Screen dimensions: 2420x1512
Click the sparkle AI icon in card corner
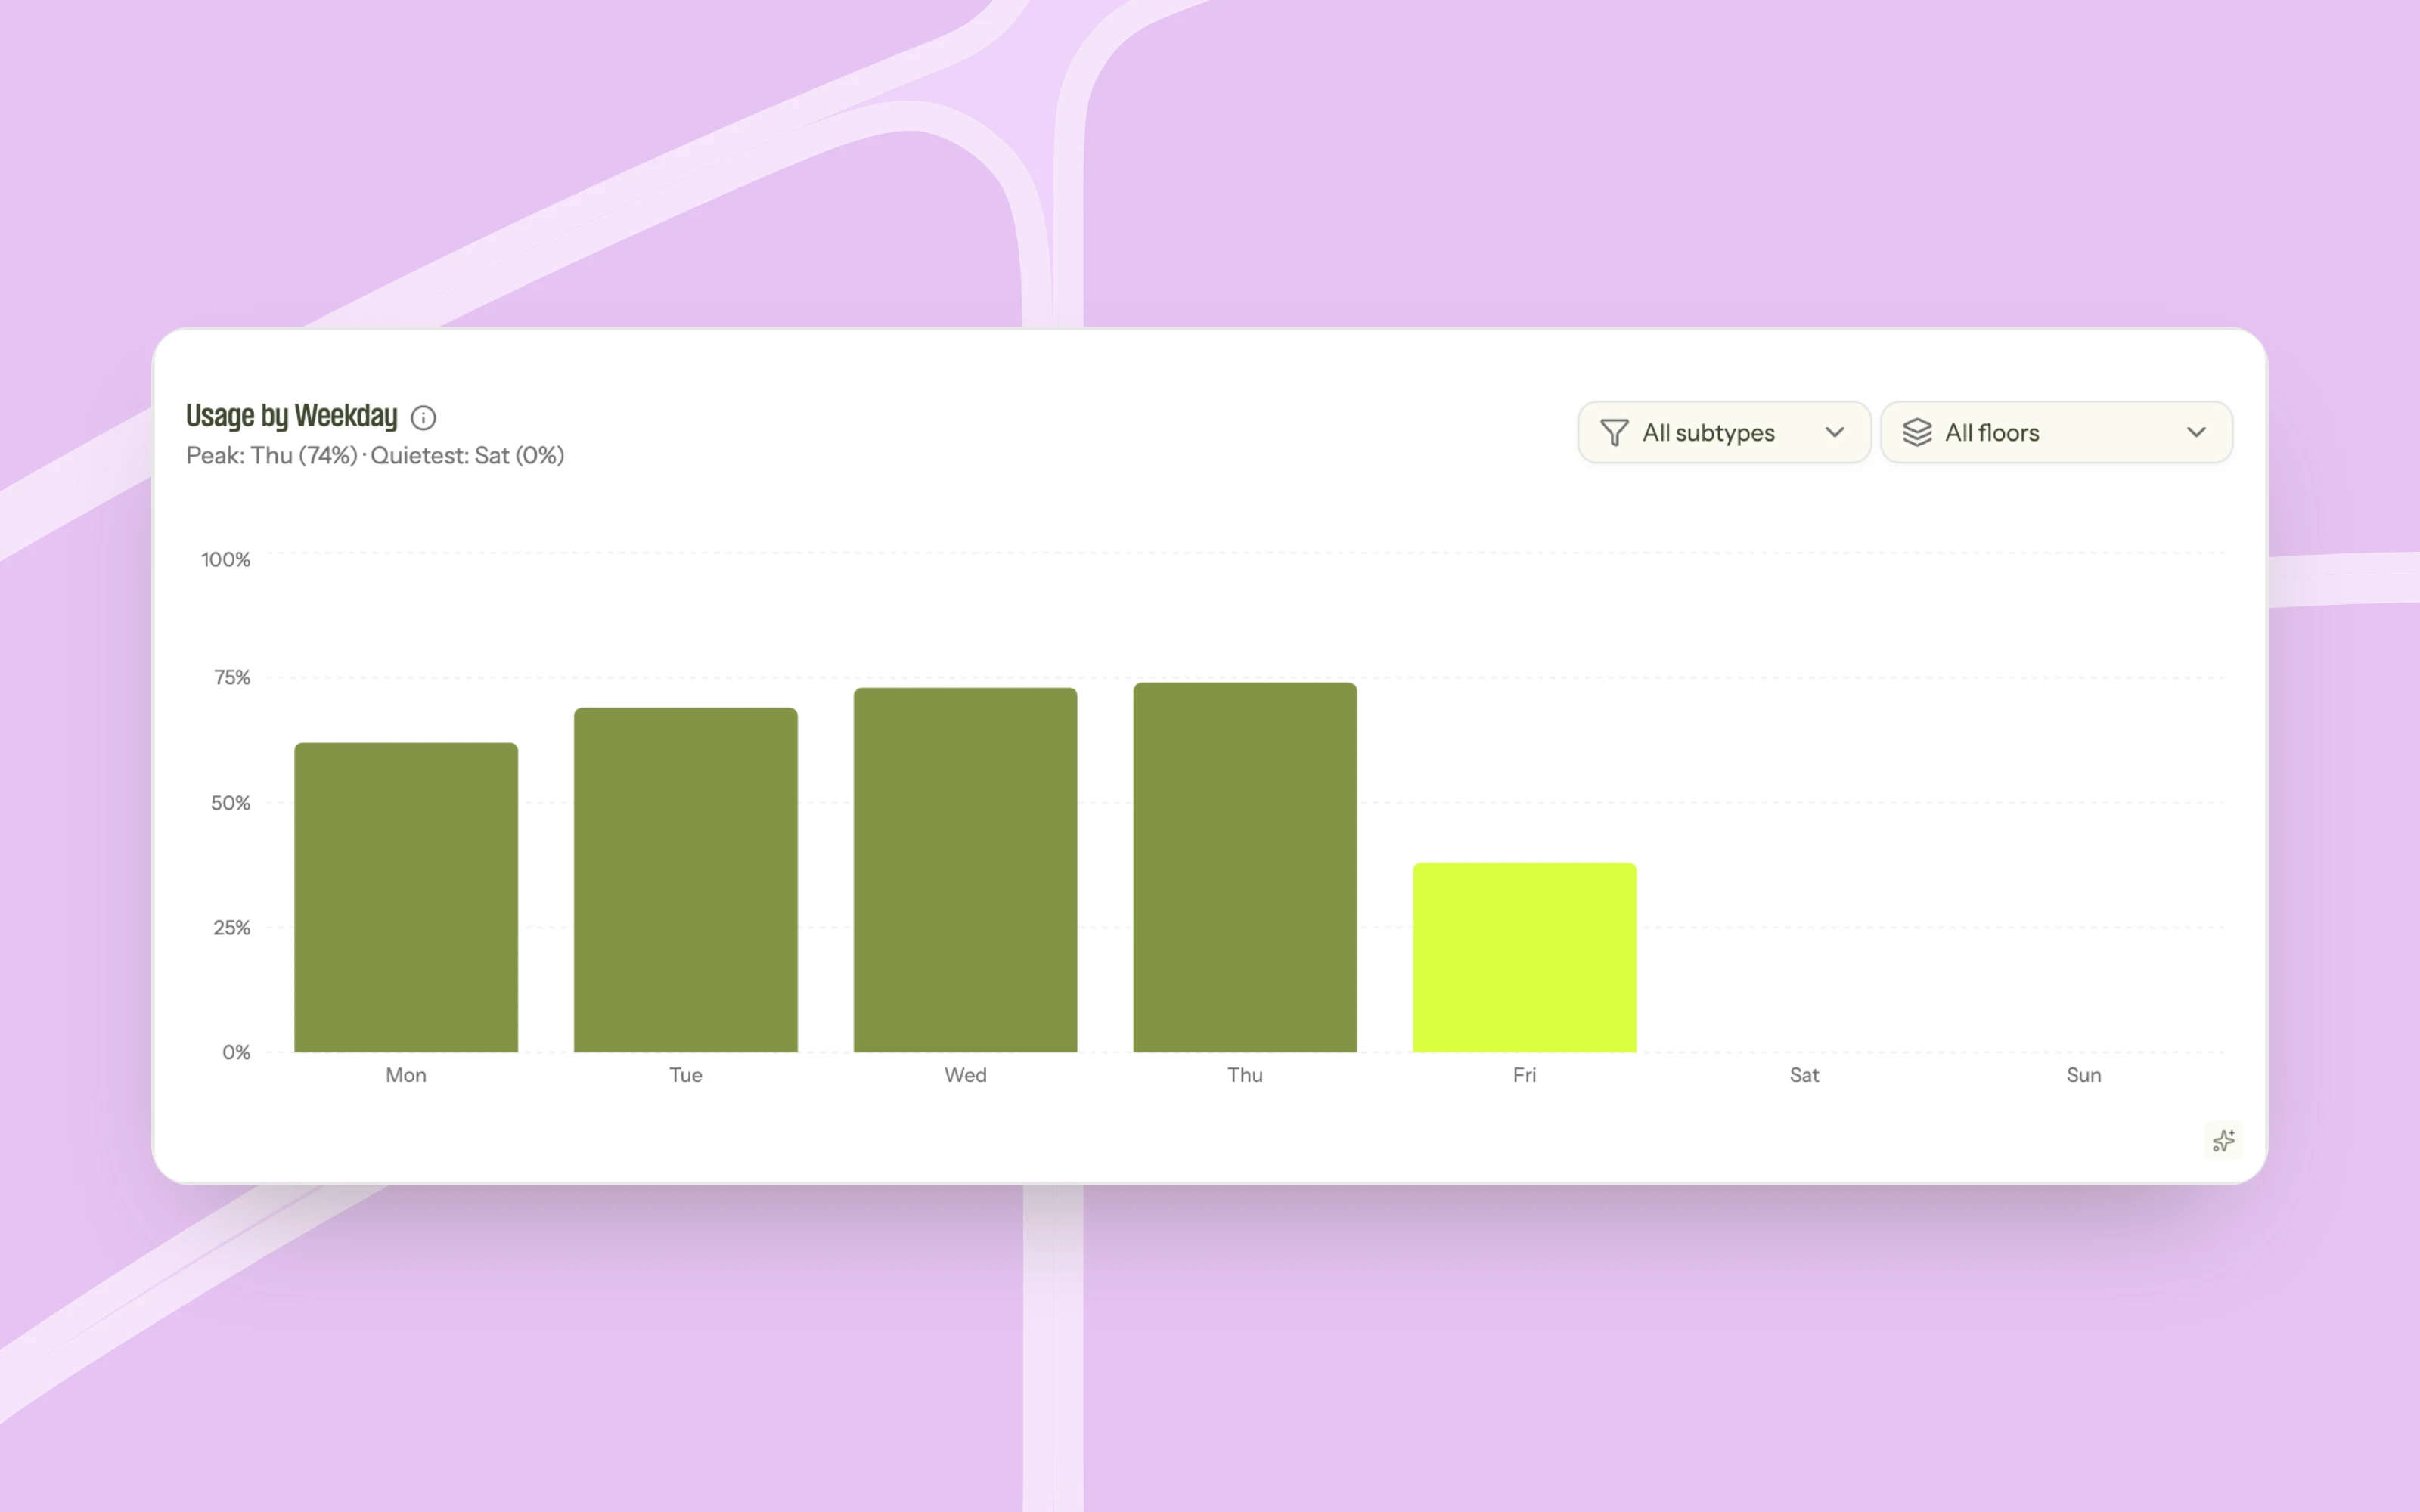coord(2223,1141)
